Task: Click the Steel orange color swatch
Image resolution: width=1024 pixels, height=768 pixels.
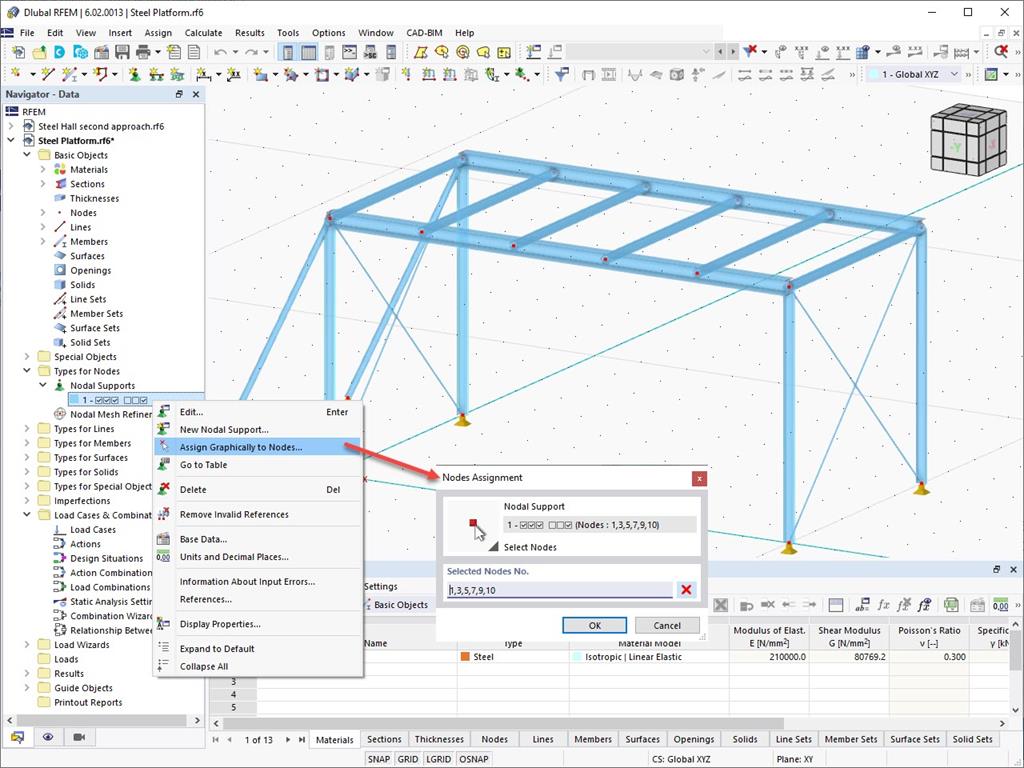Action: pos(465,657)
